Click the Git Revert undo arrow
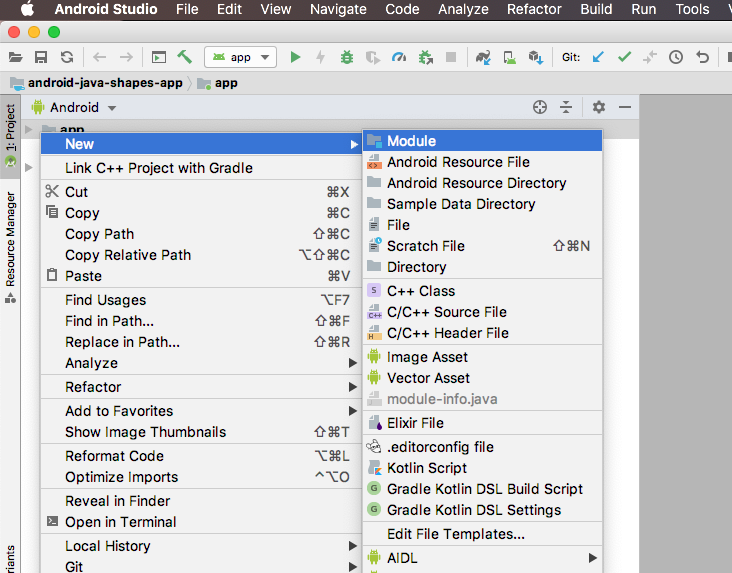 click(x=702, y=57)
